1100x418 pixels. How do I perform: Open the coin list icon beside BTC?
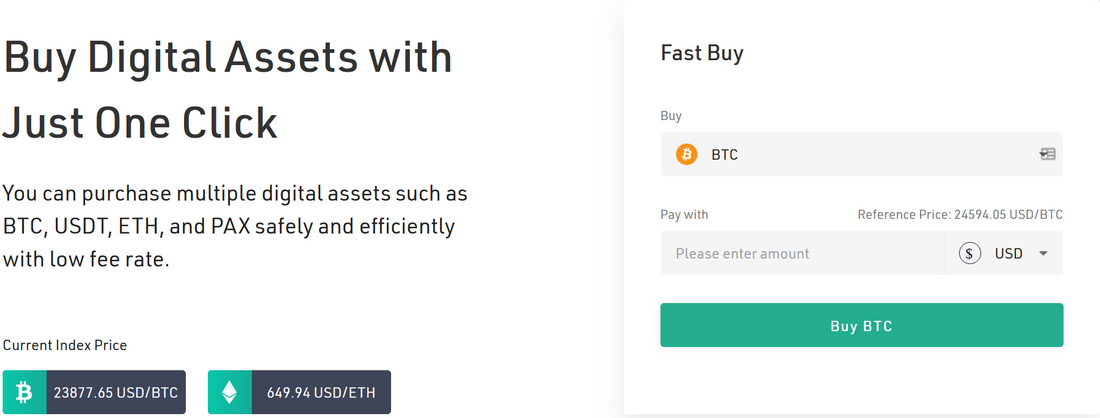(1047, 154)
